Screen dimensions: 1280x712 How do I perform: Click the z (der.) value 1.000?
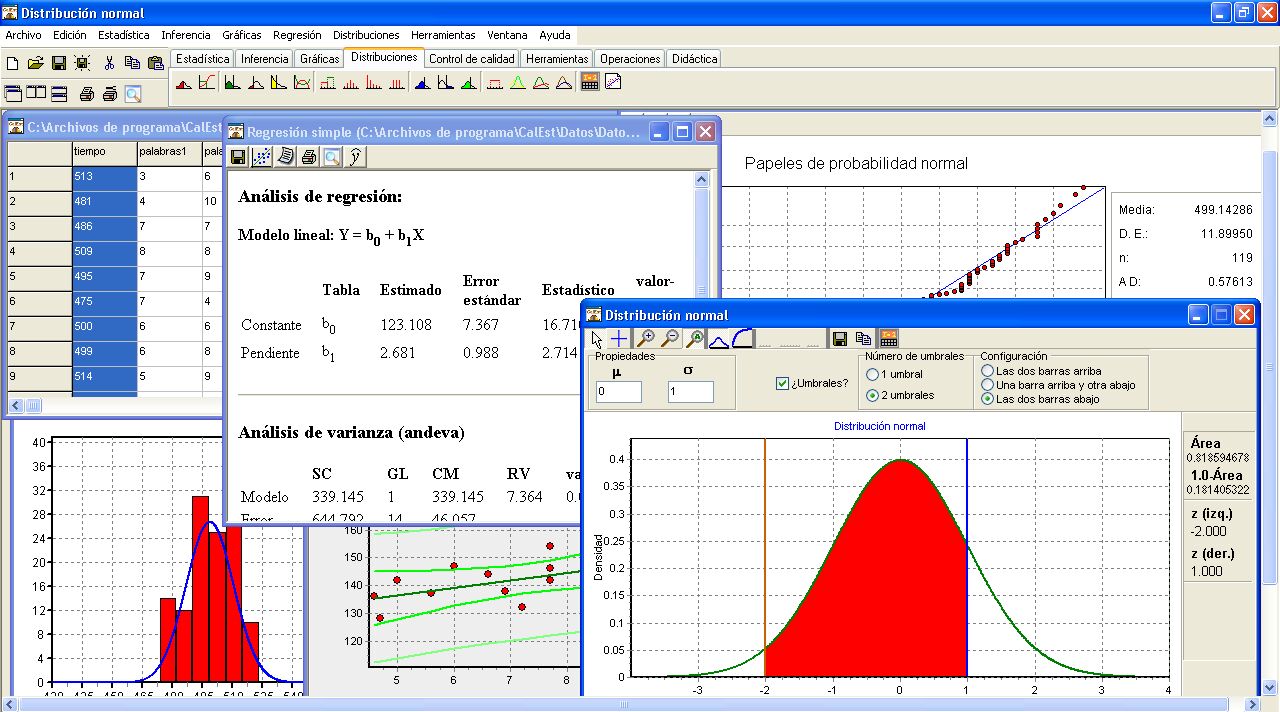(1207, 571)
